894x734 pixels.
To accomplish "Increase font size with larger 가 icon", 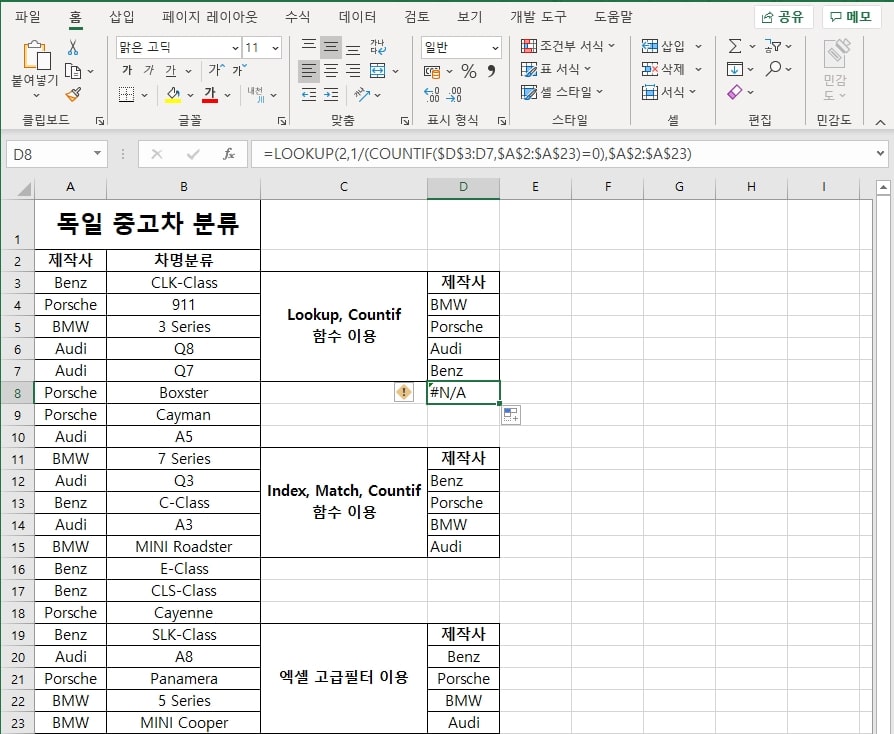I will coord(216,70).
